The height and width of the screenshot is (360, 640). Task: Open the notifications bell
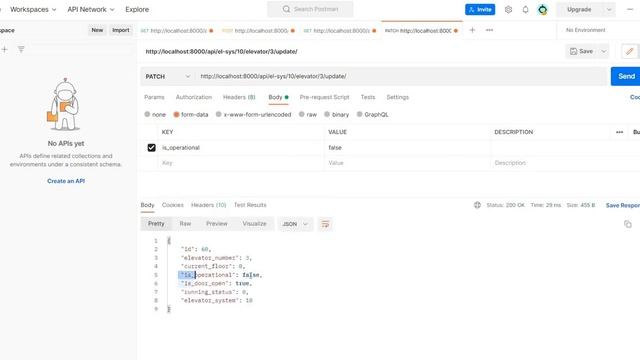click(x=525, y=9)
